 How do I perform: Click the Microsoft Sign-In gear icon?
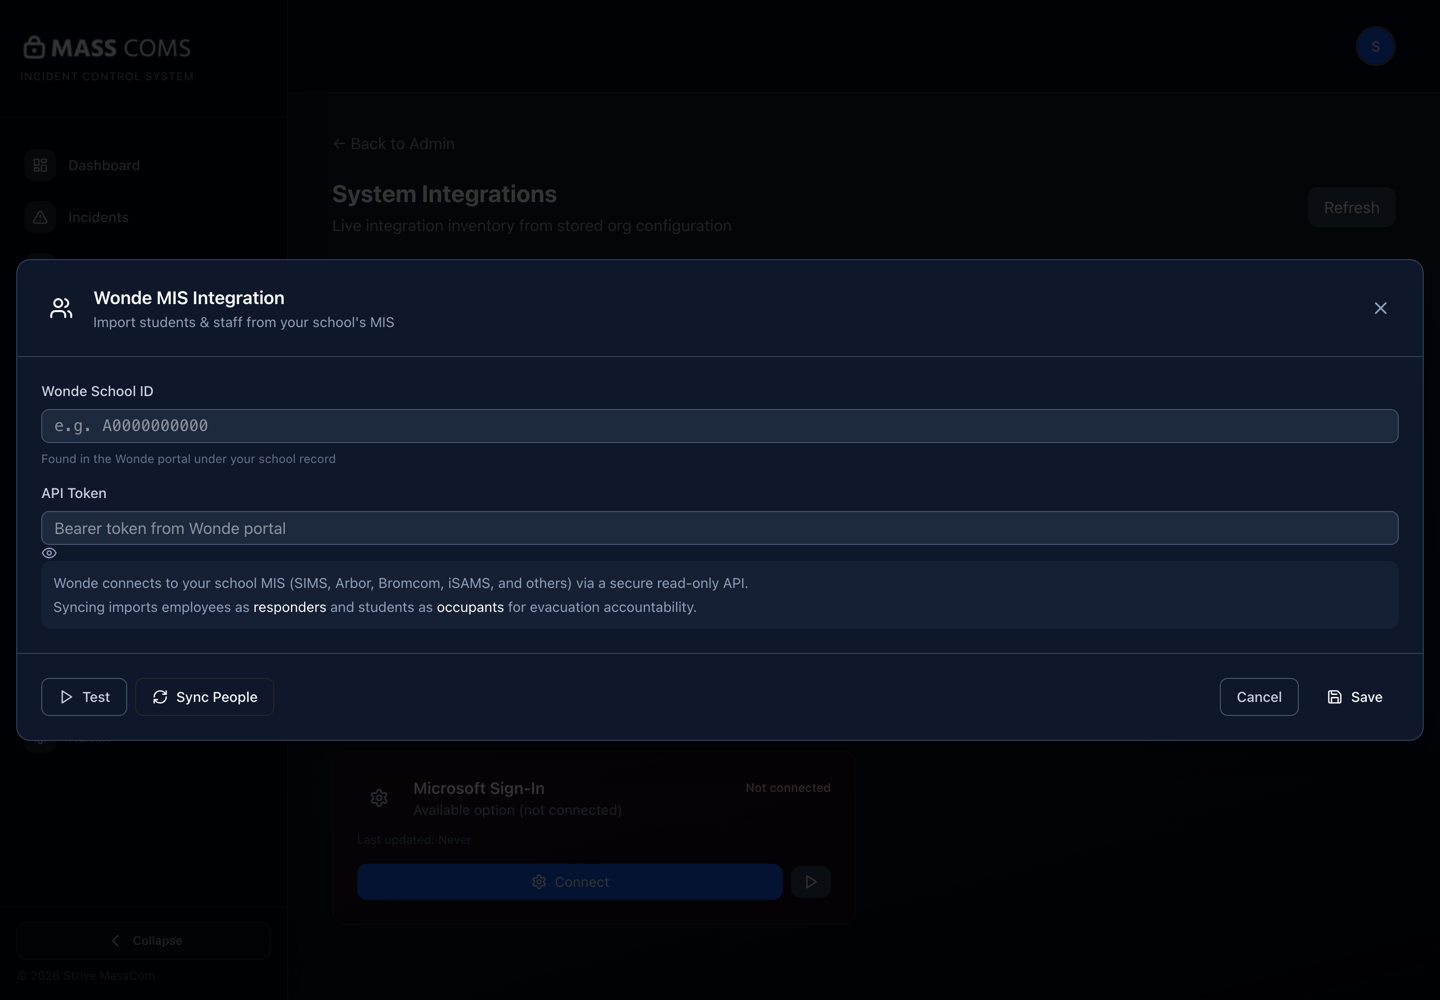pyautogui.click(x=379, y=798)
